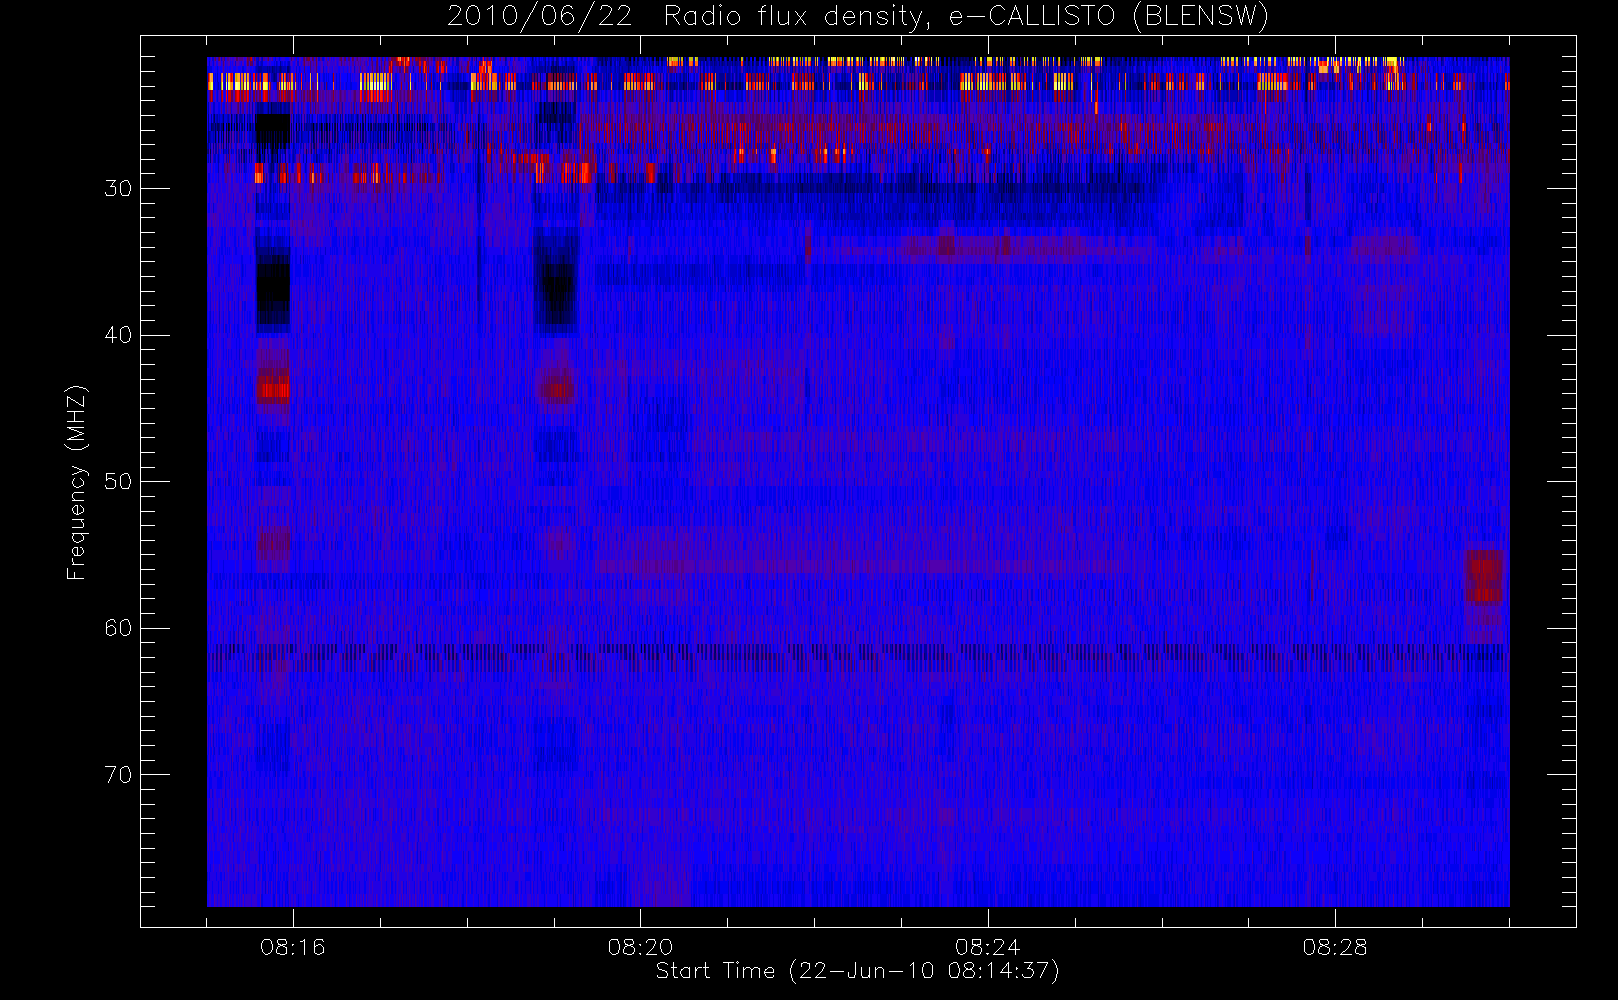Click the 'Frequency (MHZ)' y-axis label

pos(76,482)
